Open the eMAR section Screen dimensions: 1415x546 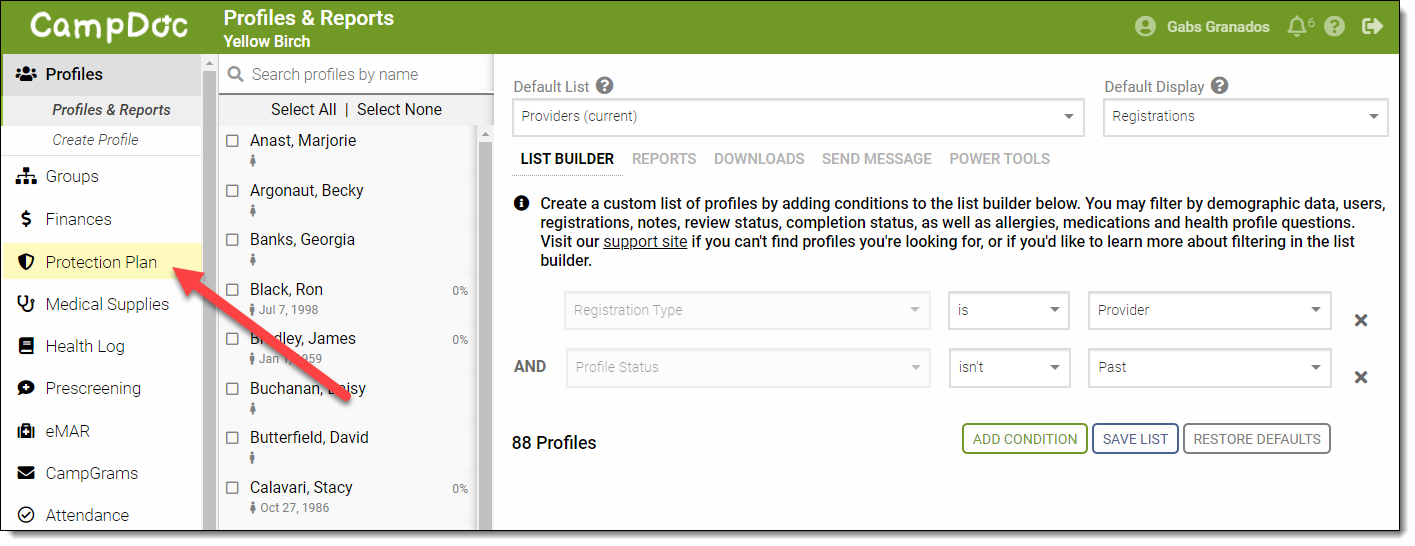point(68,431)
